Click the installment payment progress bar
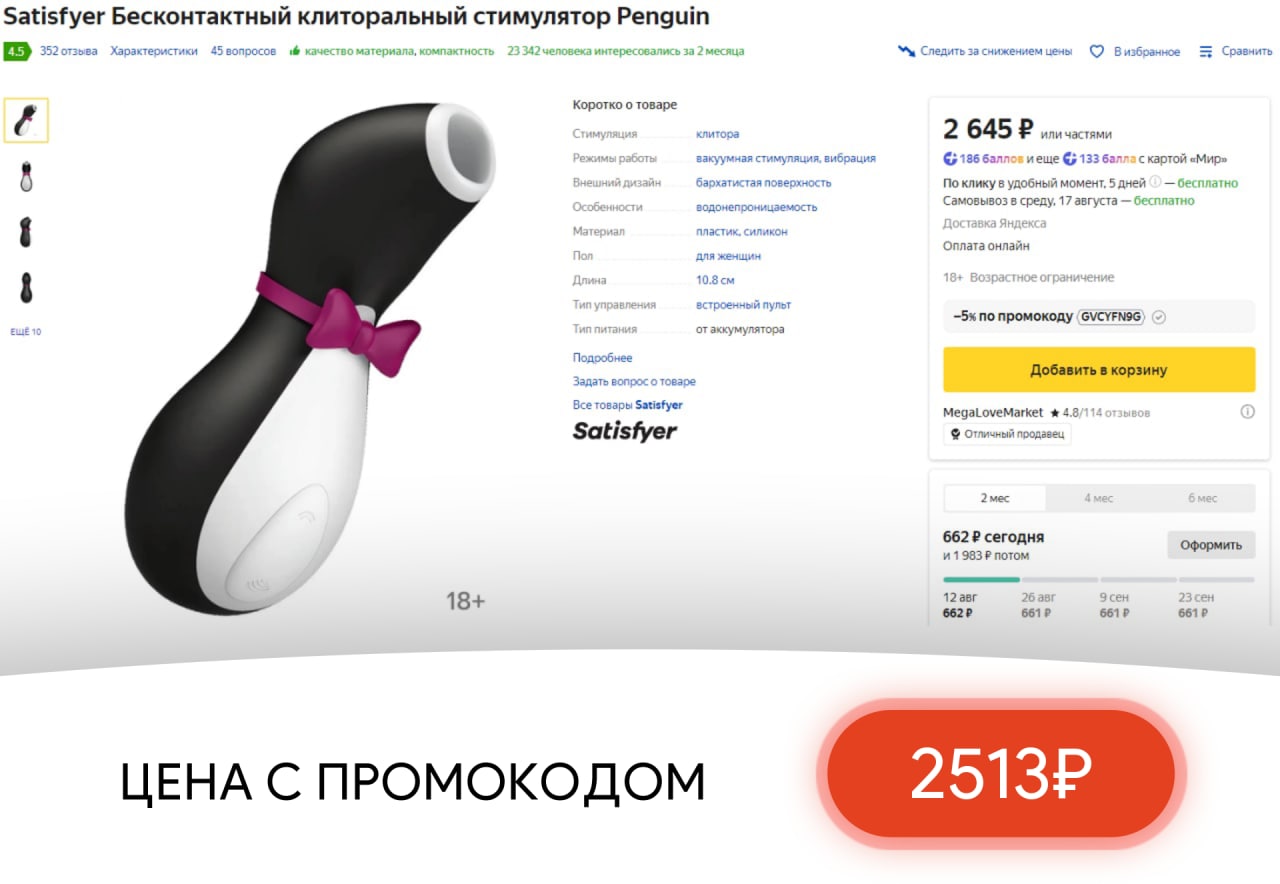 tap(1098, 579)
